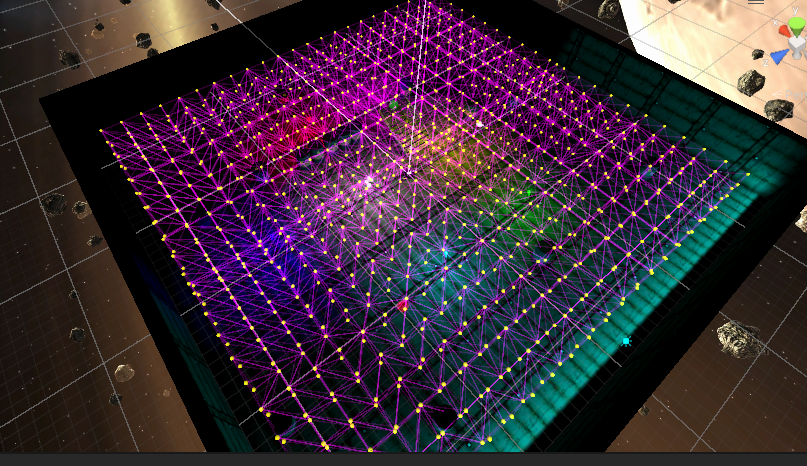Select the bright white light in grid center

click(x=369, y=181)
